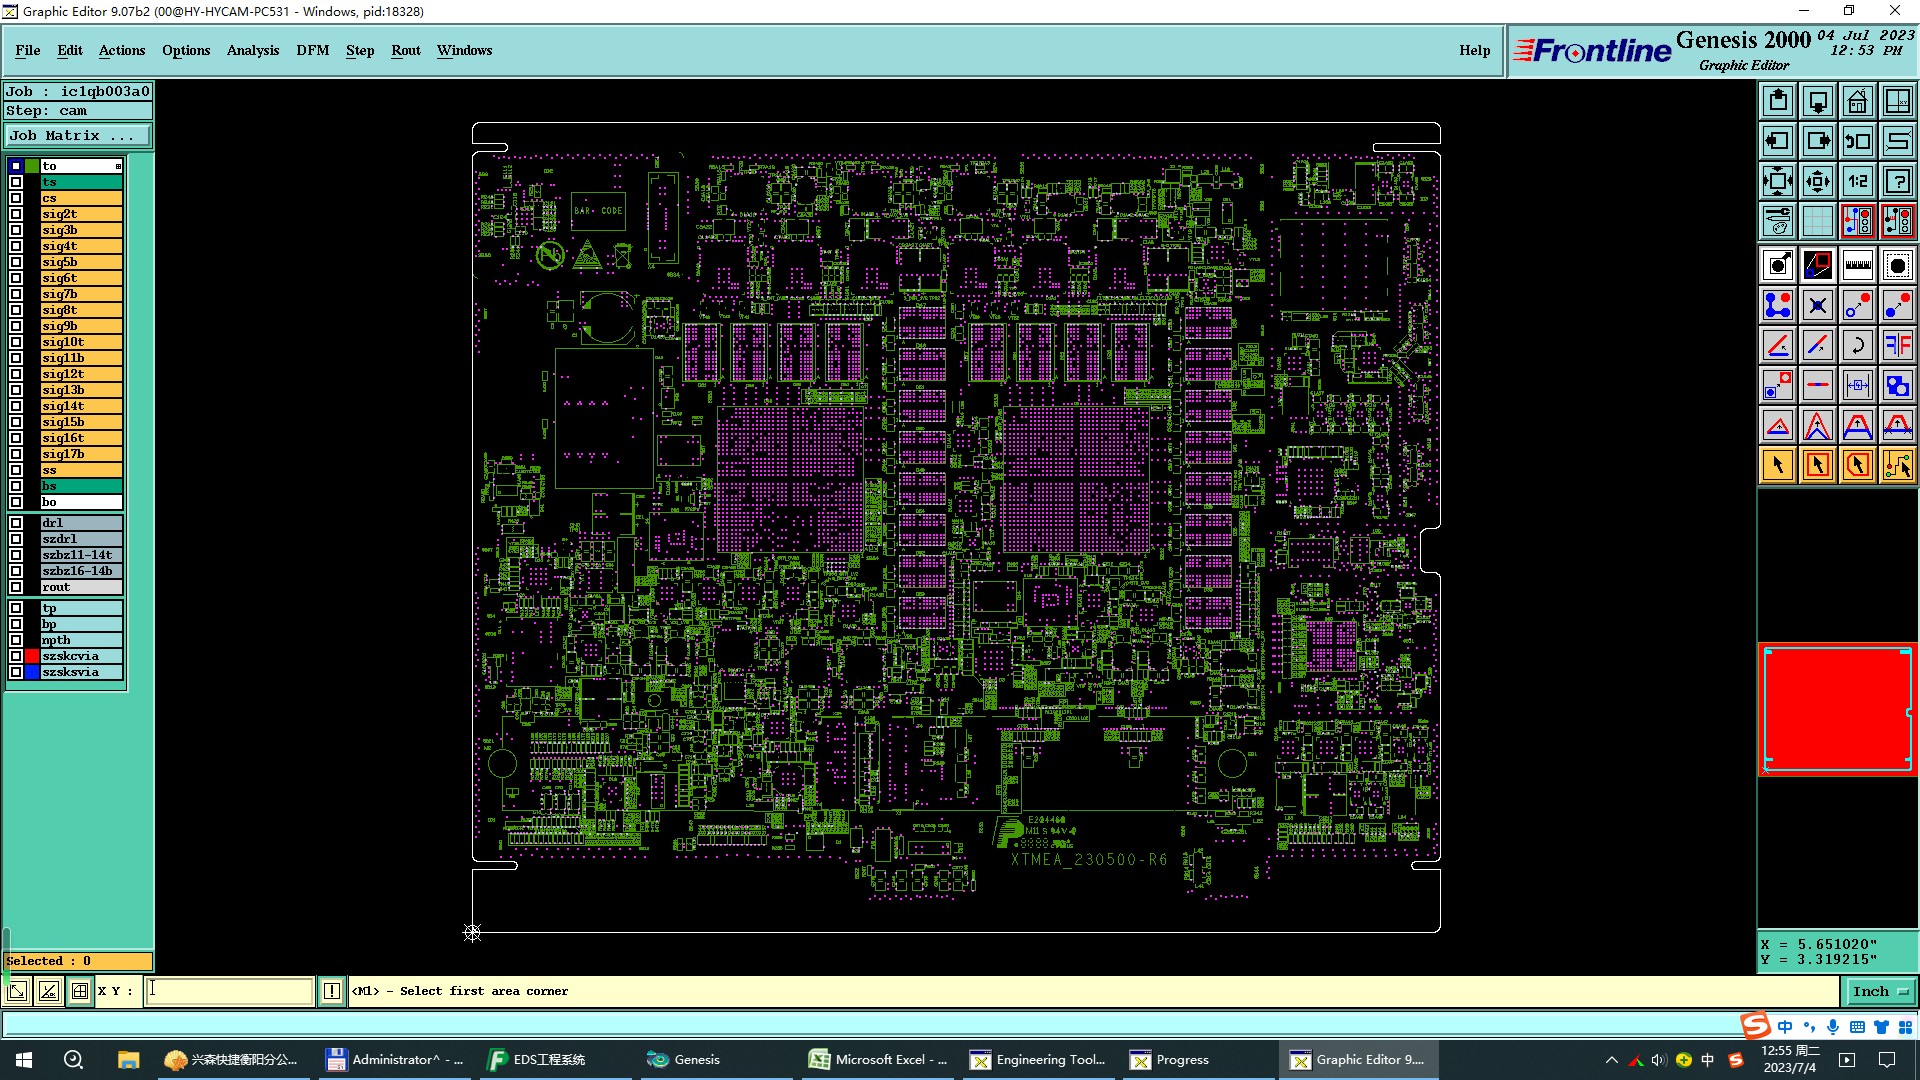This screenshot has width=1920, height=1080.
Task: Click the rotate feature tool icon
Action: pyautogui.click(x=1857, y=345)
